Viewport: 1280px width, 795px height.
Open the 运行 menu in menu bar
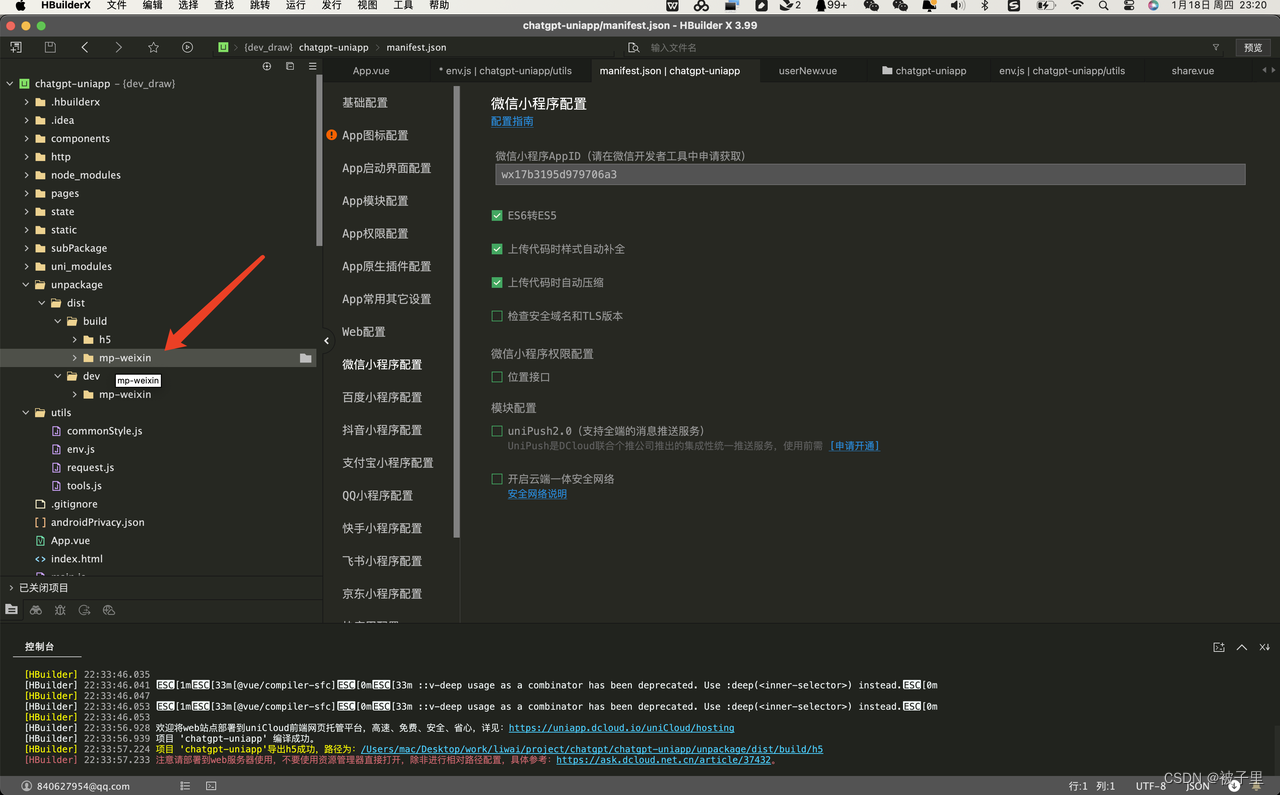(x=295, y=5)
